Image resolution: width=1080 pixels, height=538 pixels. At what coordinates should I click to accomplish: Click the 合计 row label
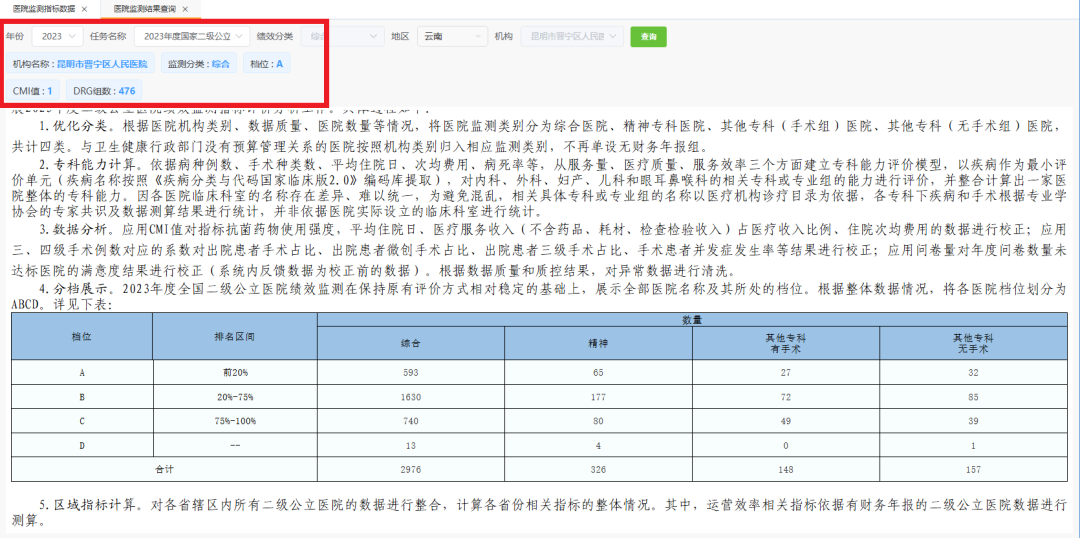pyautogui.click(x=164, y=468)
